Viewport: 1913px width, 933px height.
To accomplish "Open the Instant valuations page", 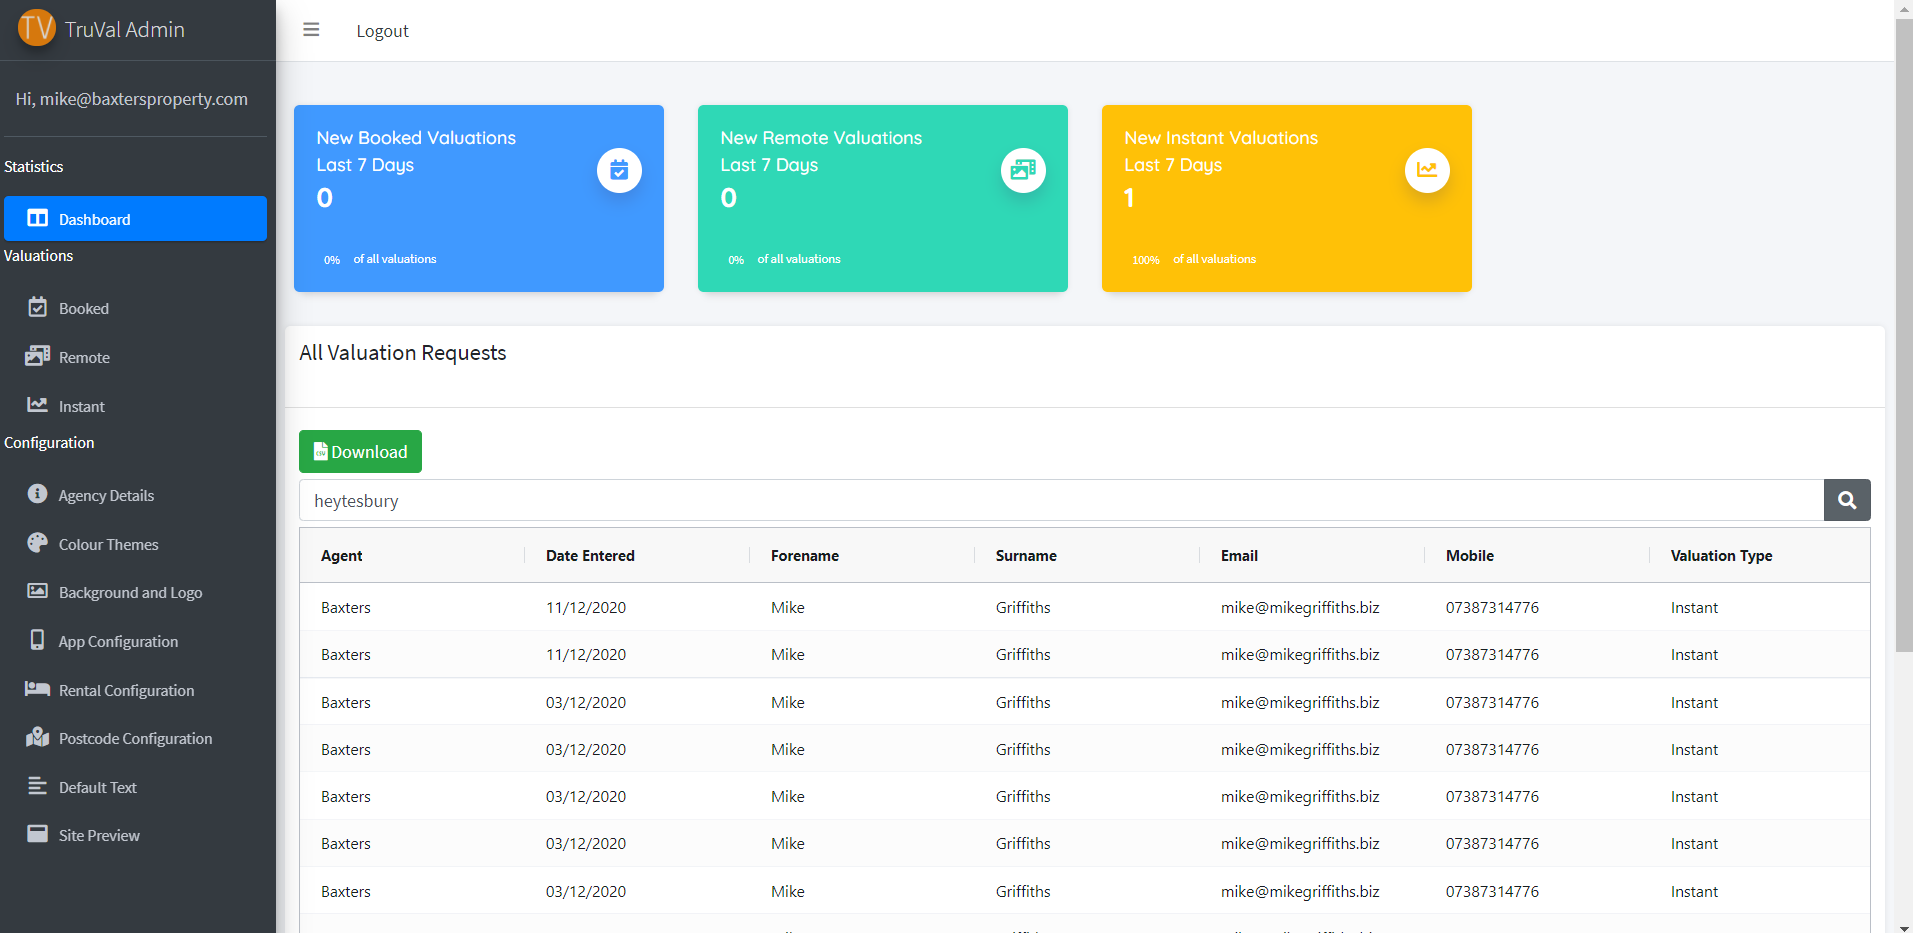I will point(135,406).
